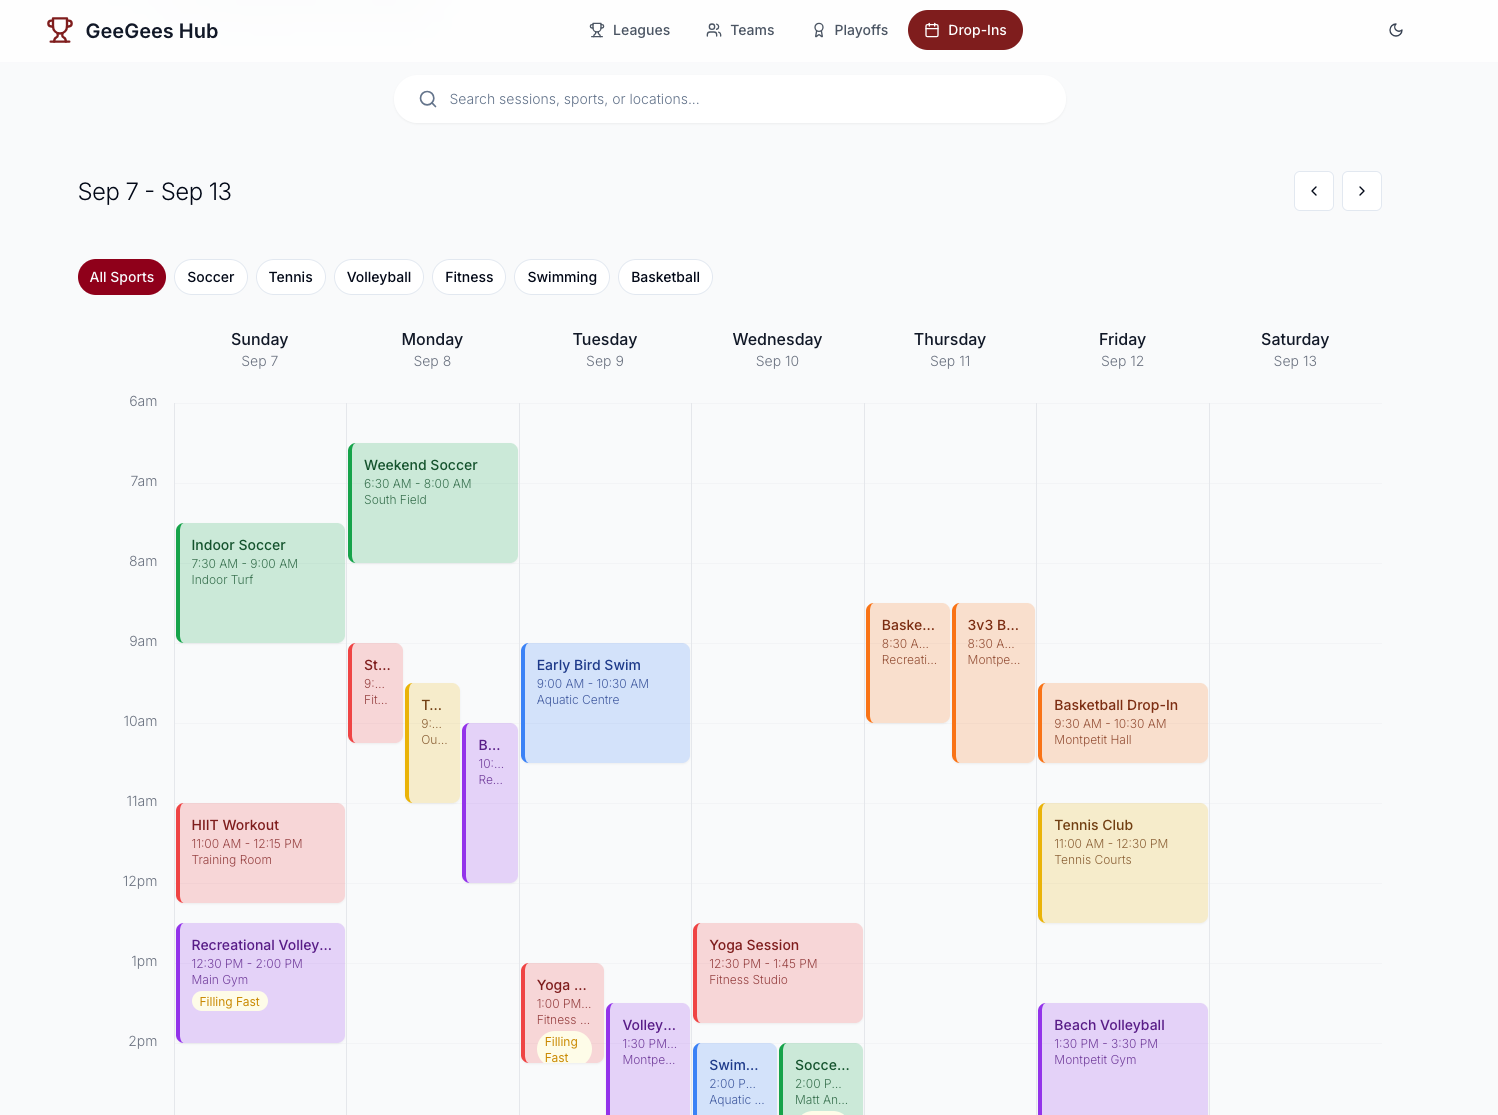This screenshot has height=1115, width=1498.
Task: Show only Volleyball sessions
Action: coord(378,277)
